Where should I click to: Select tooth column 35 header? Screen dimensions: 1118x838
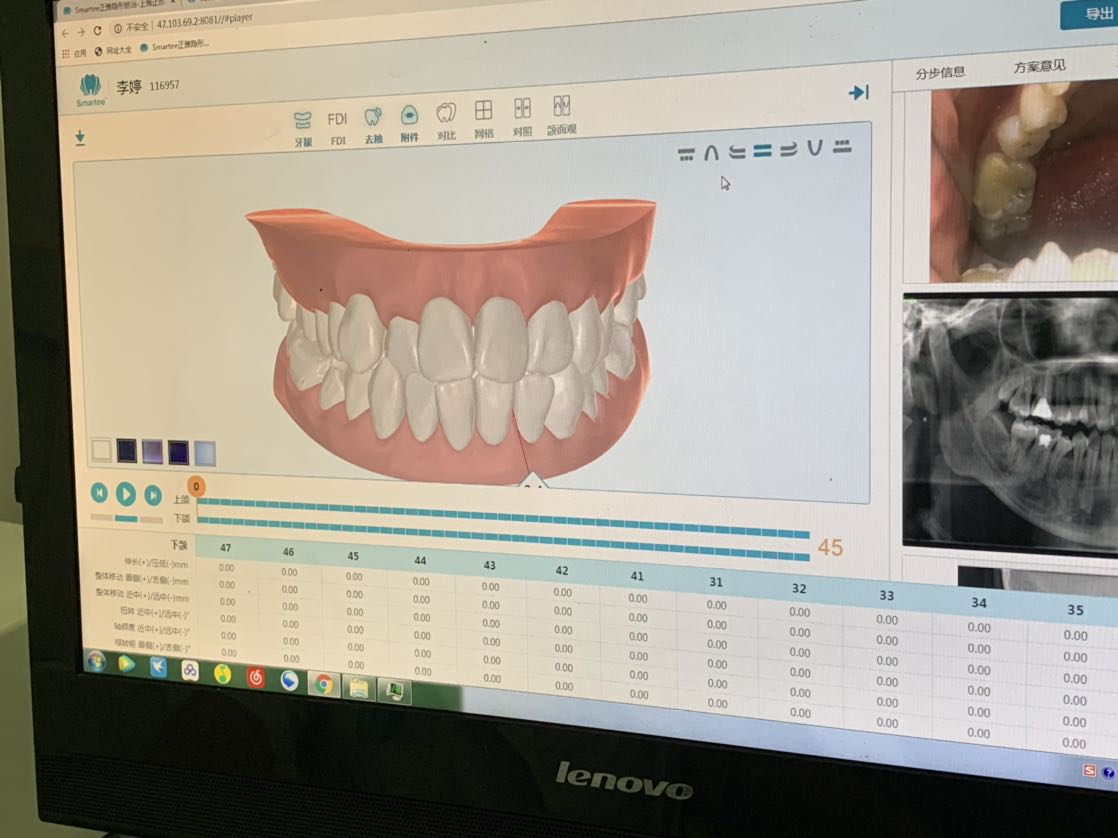(x=1075, y=610)
